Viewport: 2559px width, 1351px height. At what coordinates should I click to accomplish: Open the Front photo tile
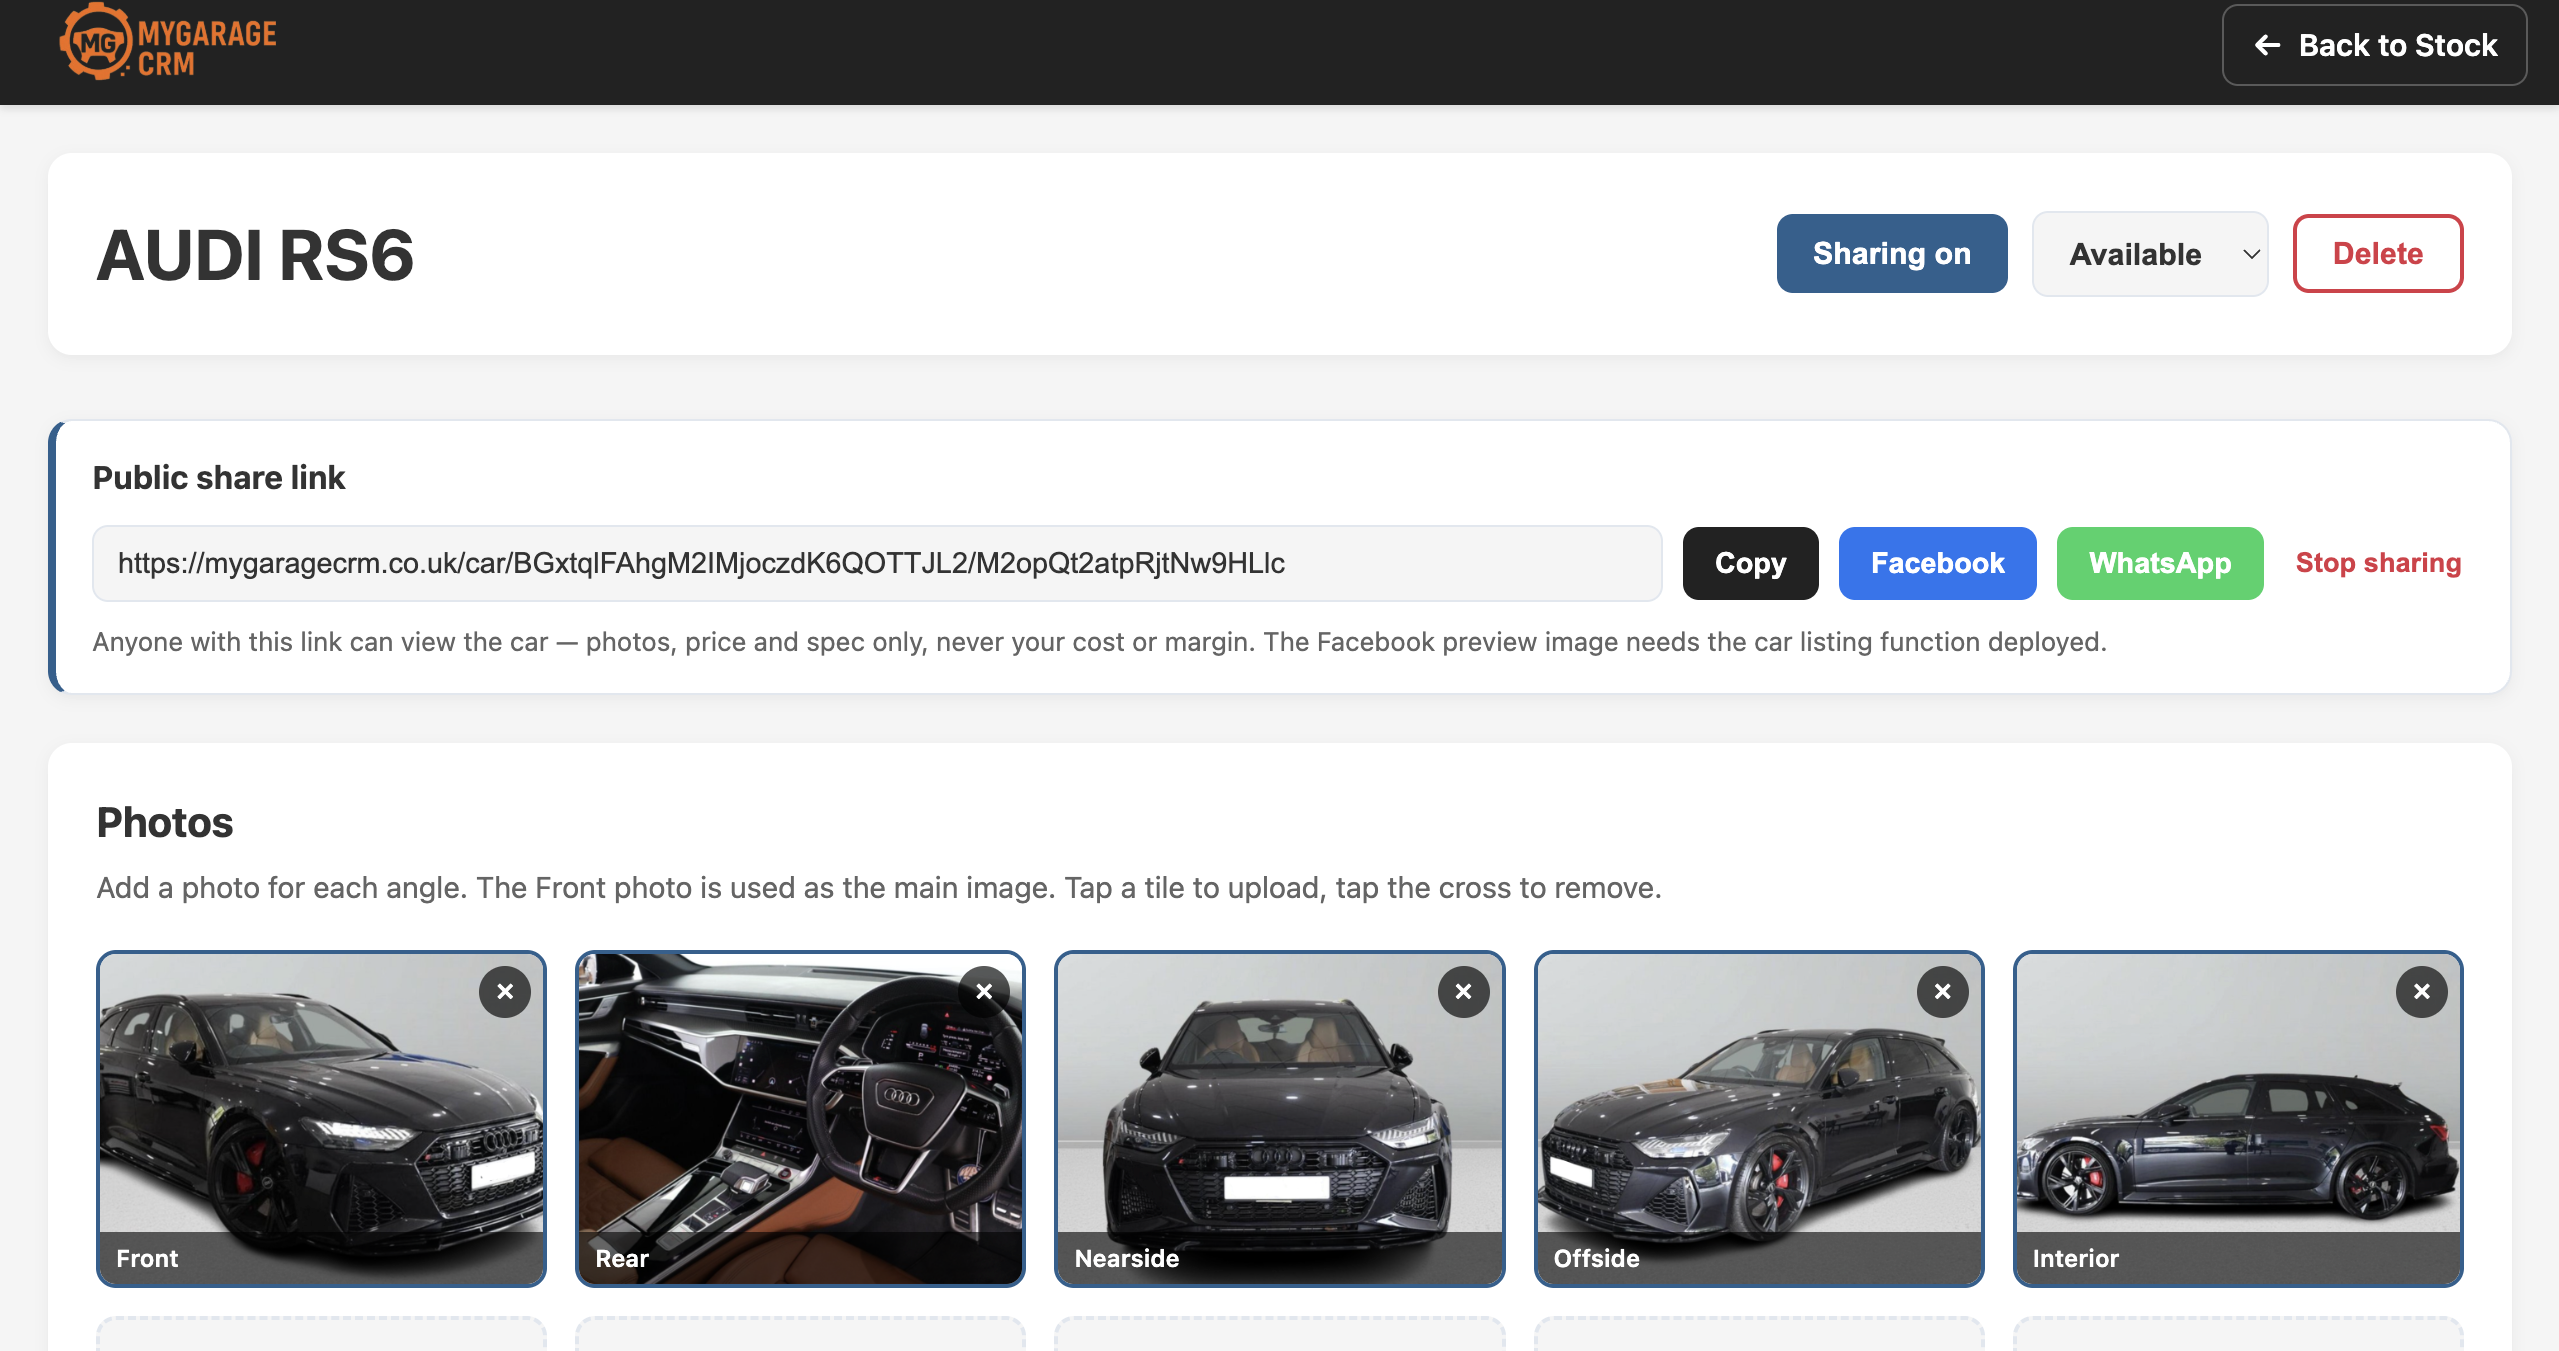321,1119
